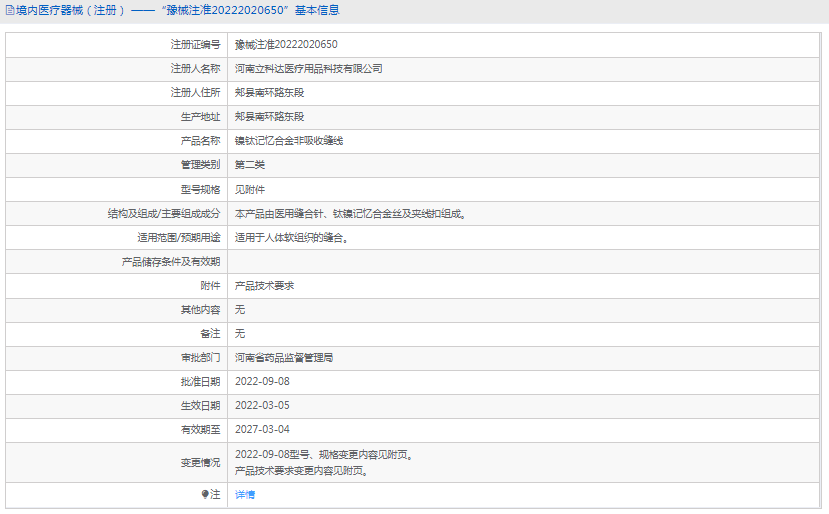
Task: Click the company name 河南立科达医疗用品科技有限公司
Action: click(x=309, y=69)
